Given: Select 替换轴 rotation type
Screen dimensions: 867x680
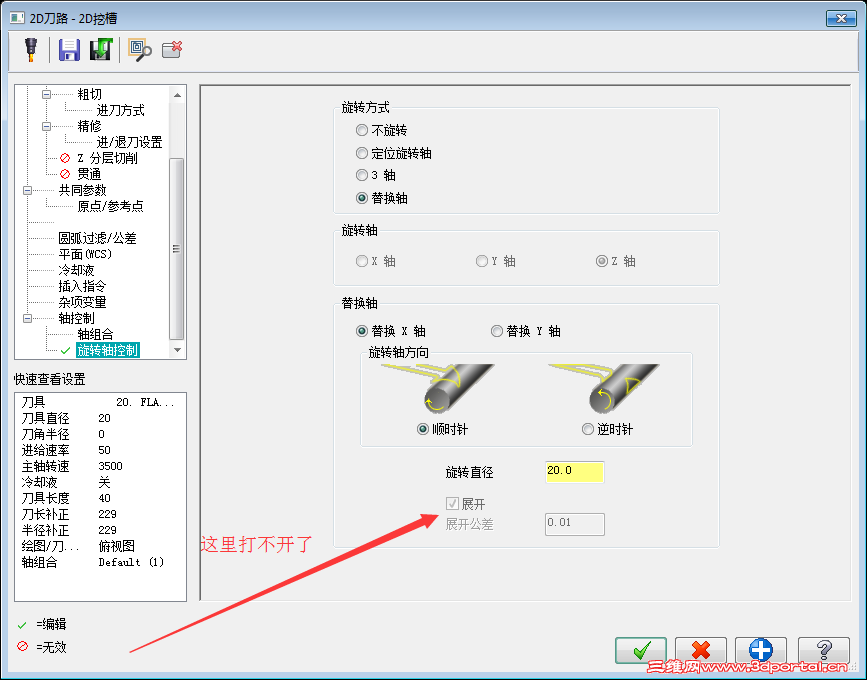Looking at the screenshot, I should click(x=382, y=198).
